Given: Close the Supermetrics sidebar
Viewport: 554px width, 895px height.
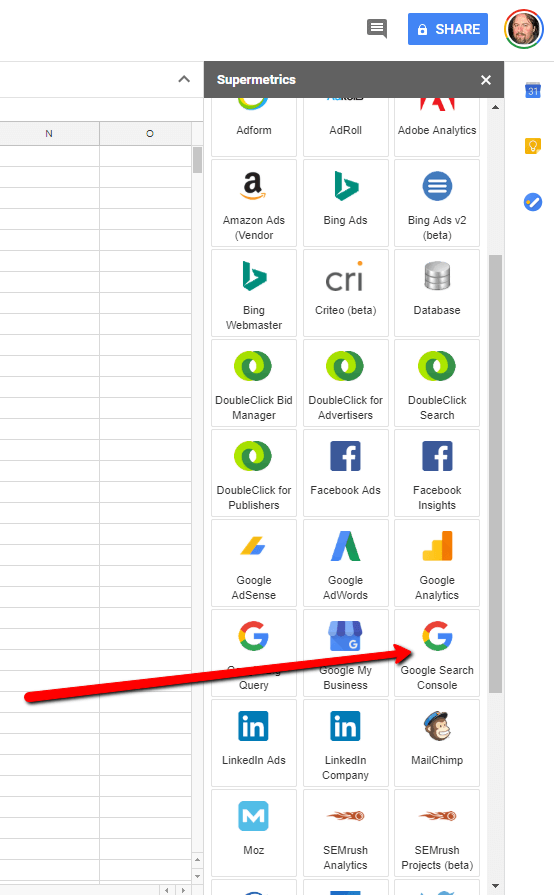Looking at the screenshot, I should pyautogui.click(x=486, y=80).
